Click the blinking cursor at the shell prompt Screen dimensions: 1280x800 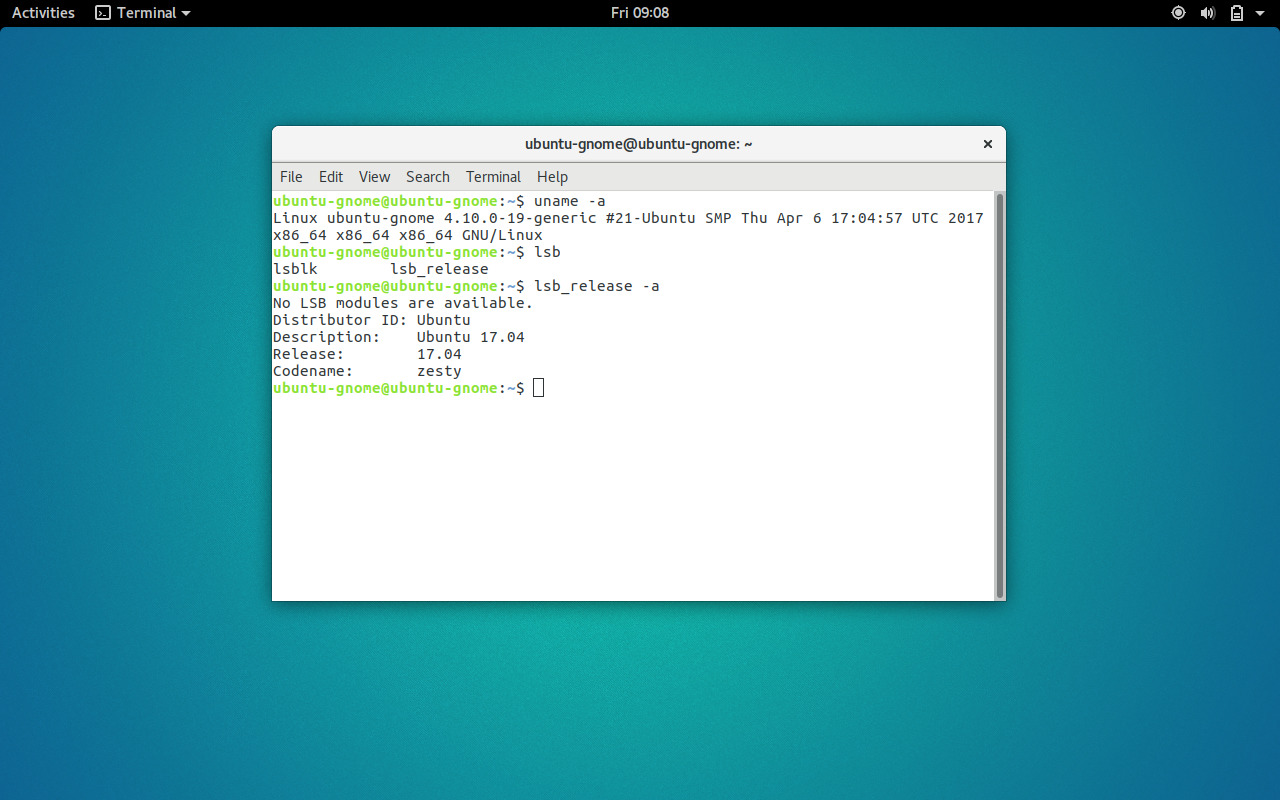point(538,387)
